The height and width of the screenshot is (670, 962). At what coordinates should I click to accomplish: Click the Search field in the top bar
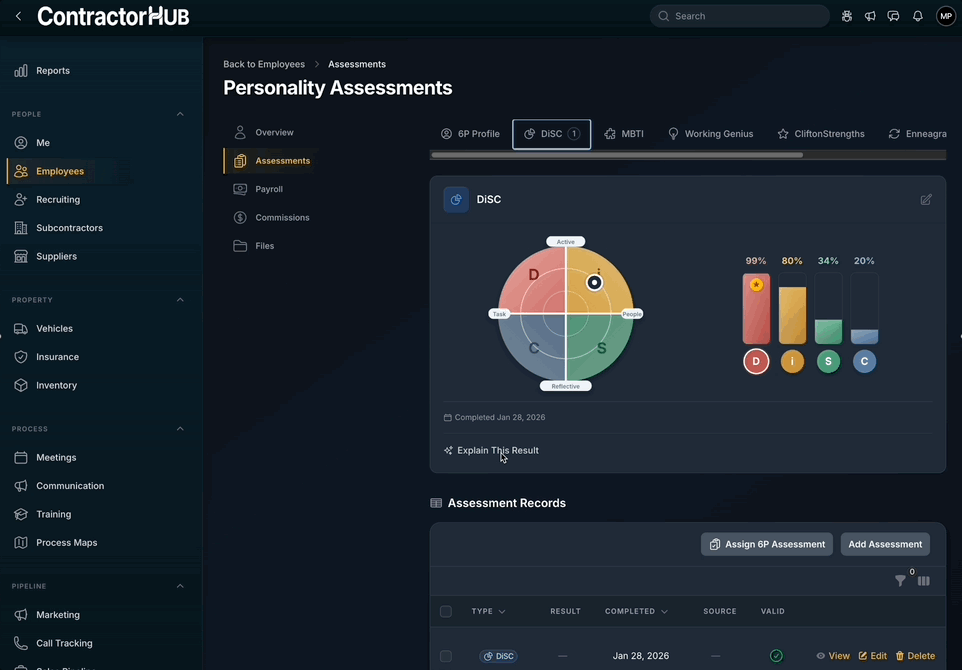(x=742, y=16)
